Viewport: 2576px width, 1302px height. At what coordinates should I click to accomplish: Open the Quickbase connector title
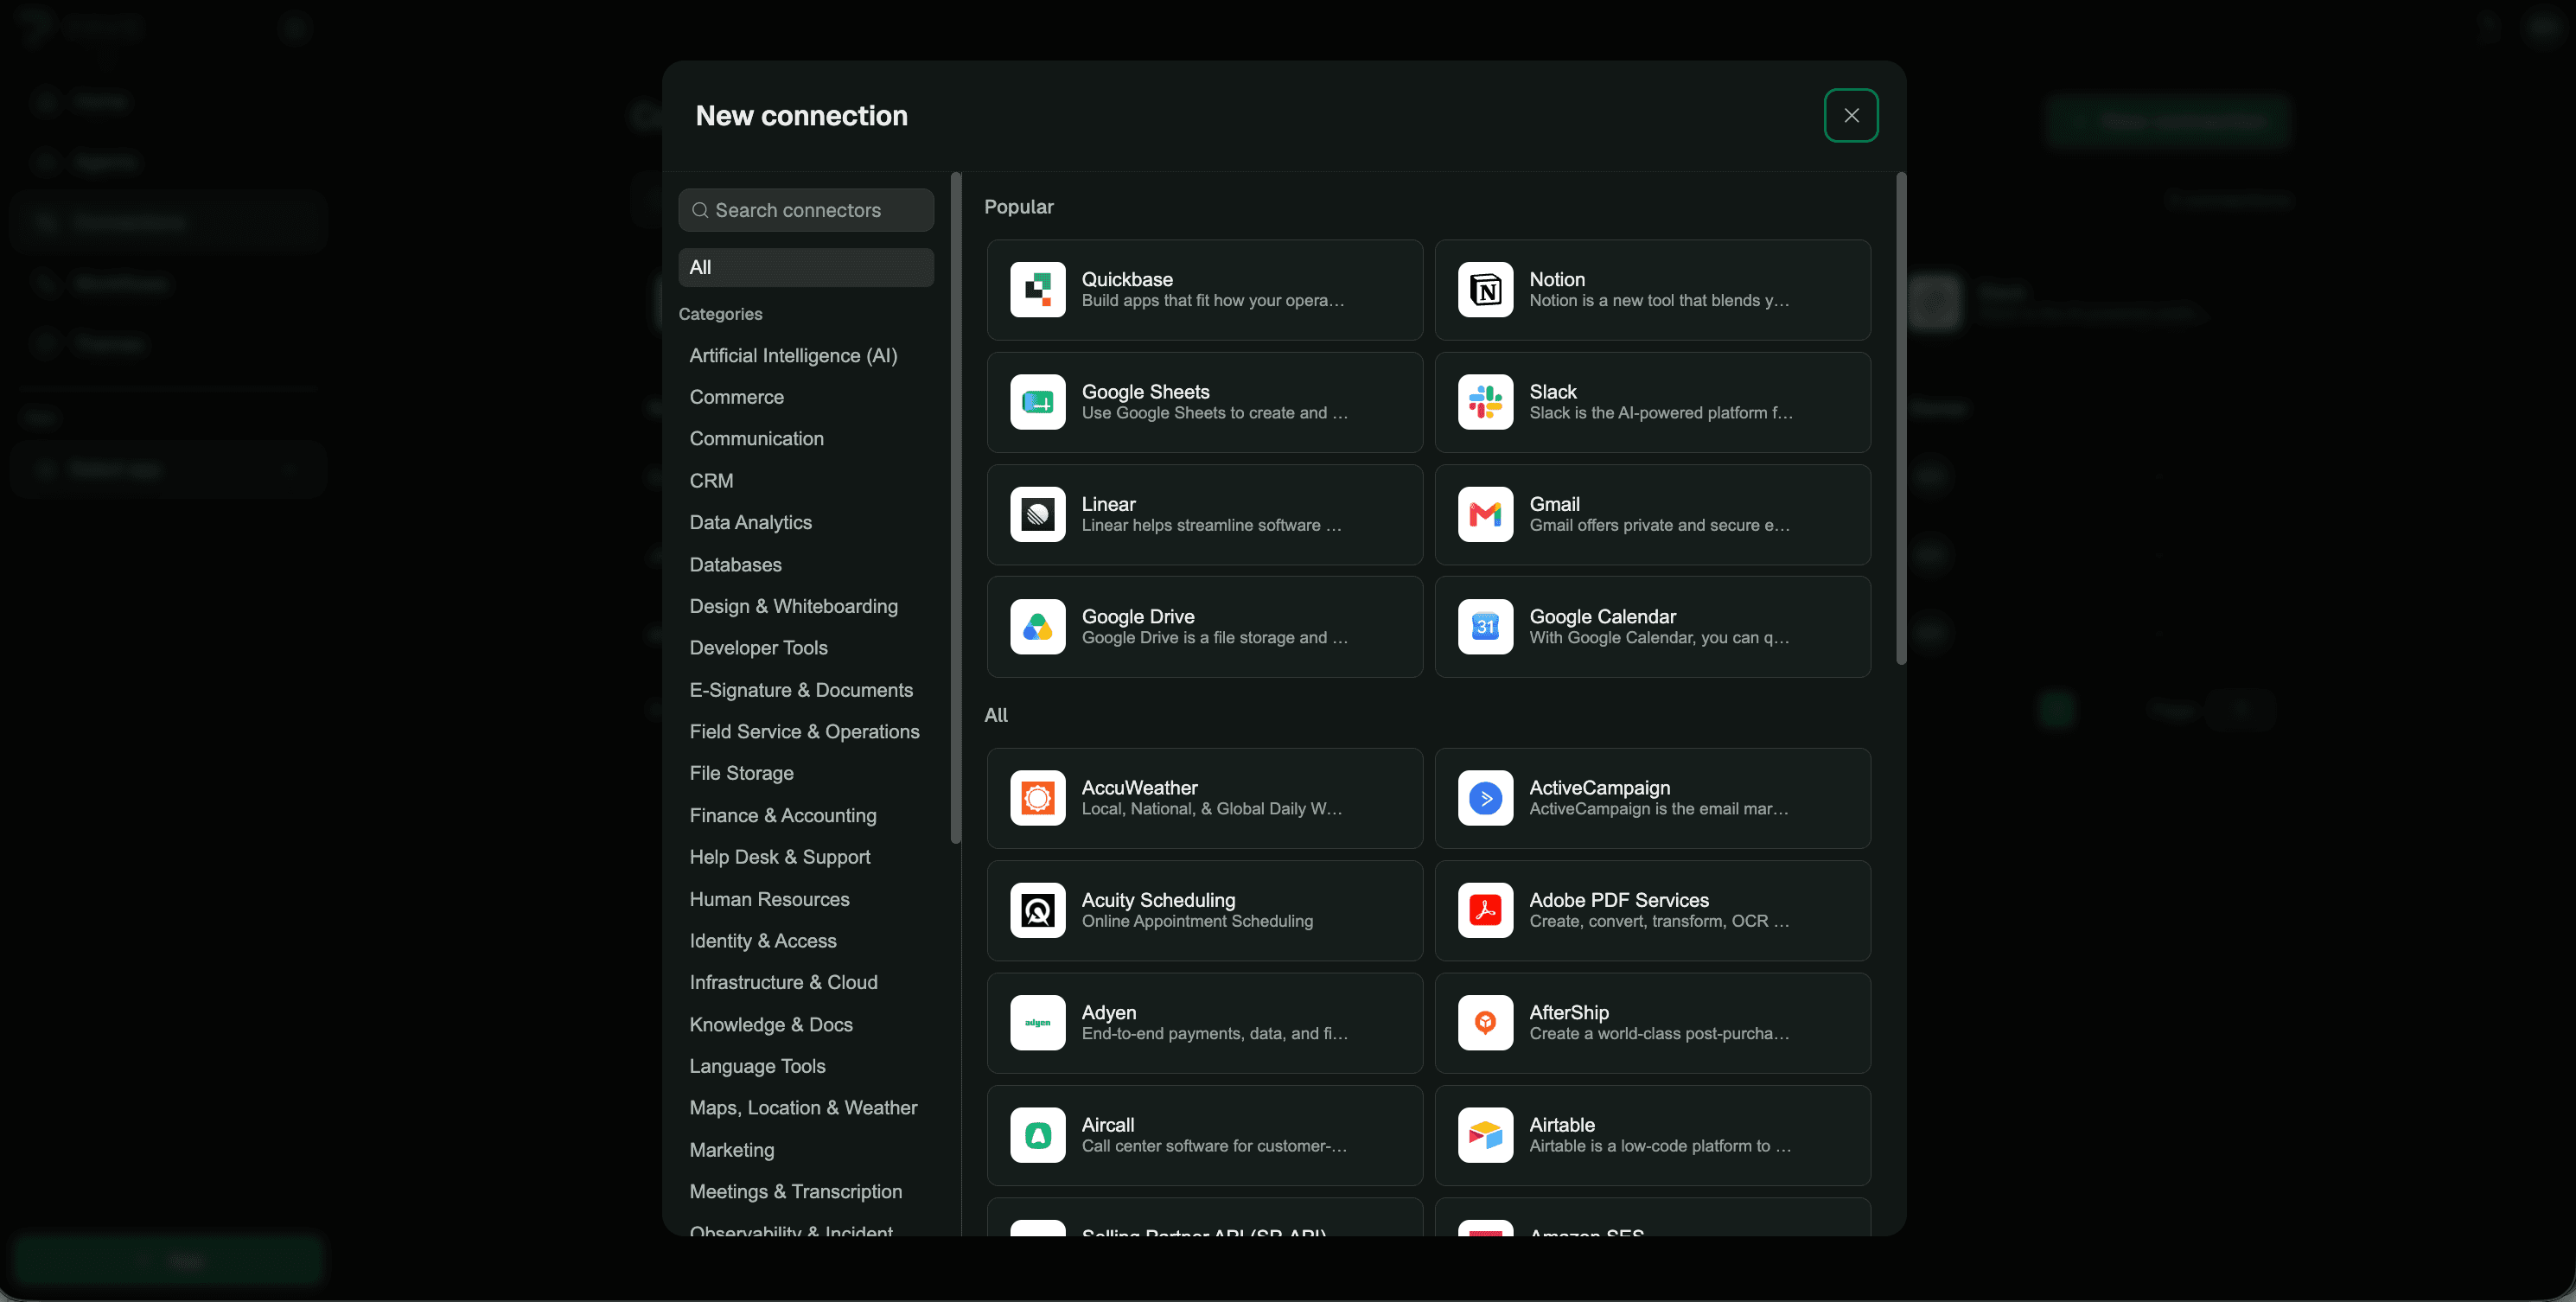(x=1127, y=279)
